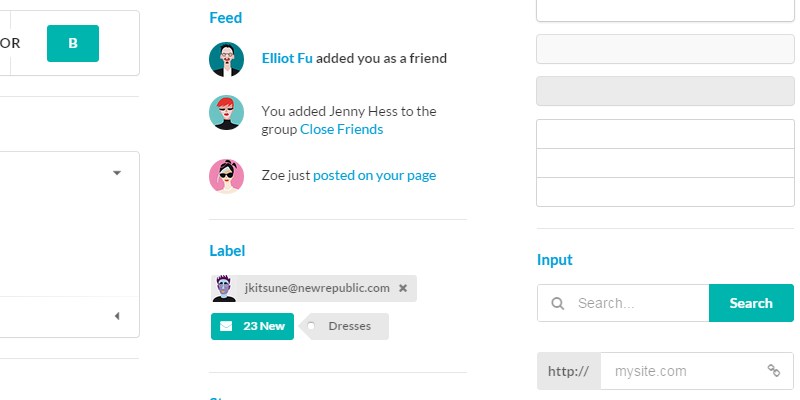
Task: Click the avatar on the jkitsune email label
Action: (225, 288)
